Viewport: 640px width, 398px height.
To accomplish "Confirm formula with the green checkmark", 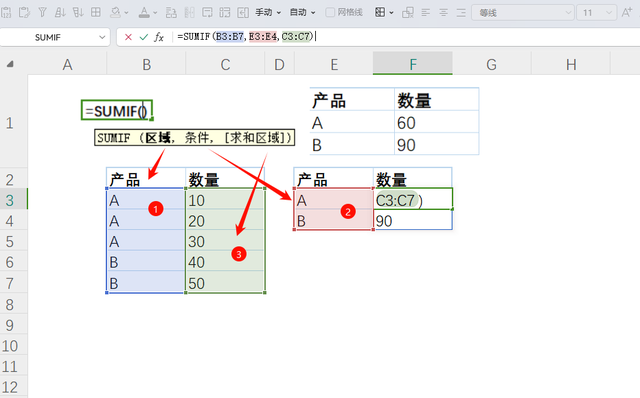I will [143, 37].
